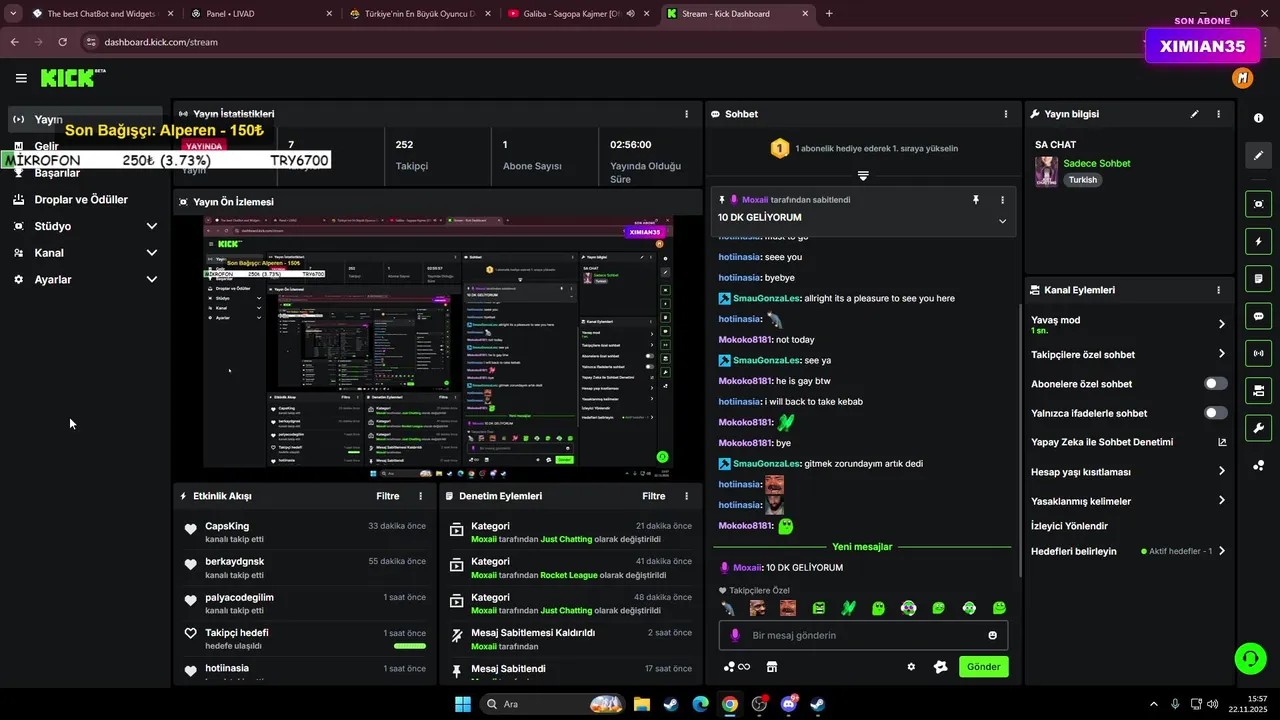1280x720 pixels.
Task: Toggle channel actions camera icon in sidebar
Action: coord(1258,390)
